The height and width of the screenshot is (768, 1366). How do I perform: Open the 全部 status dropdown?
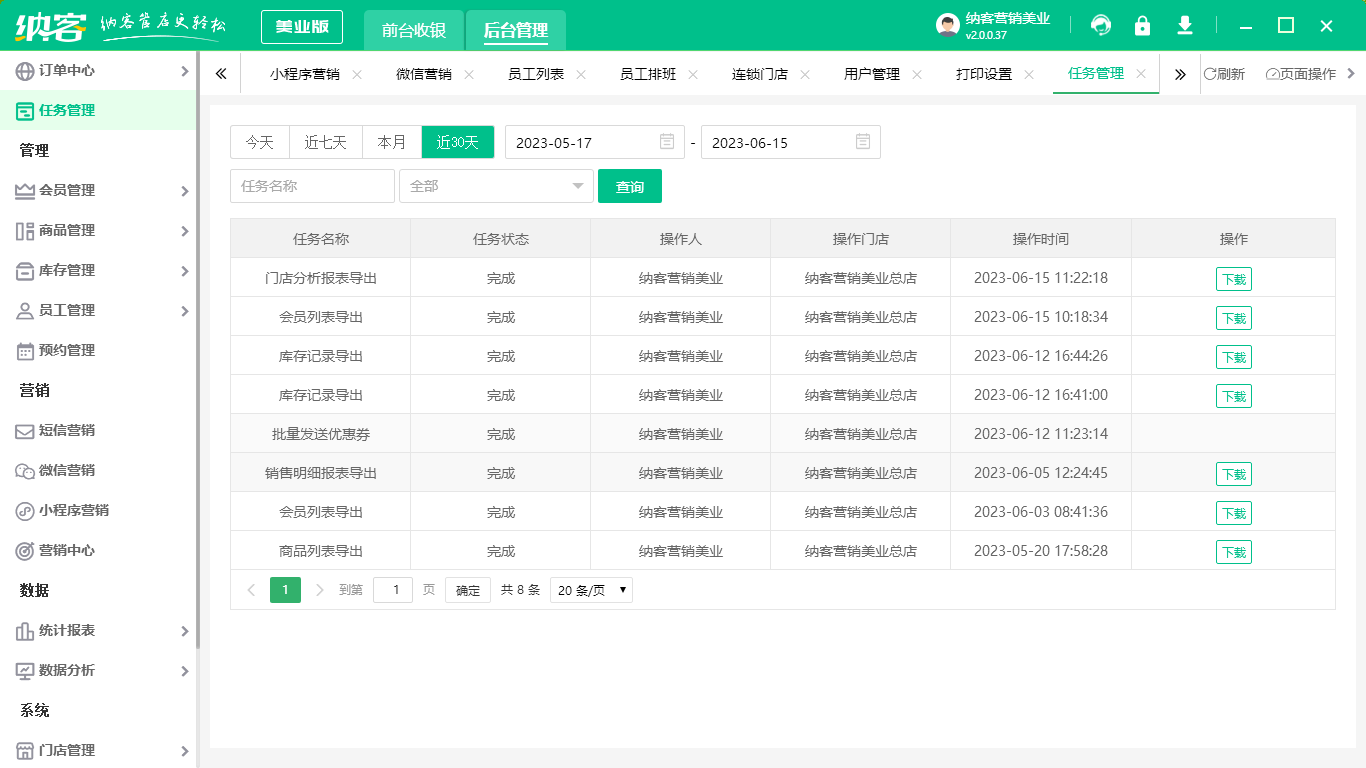coord(496,186)
